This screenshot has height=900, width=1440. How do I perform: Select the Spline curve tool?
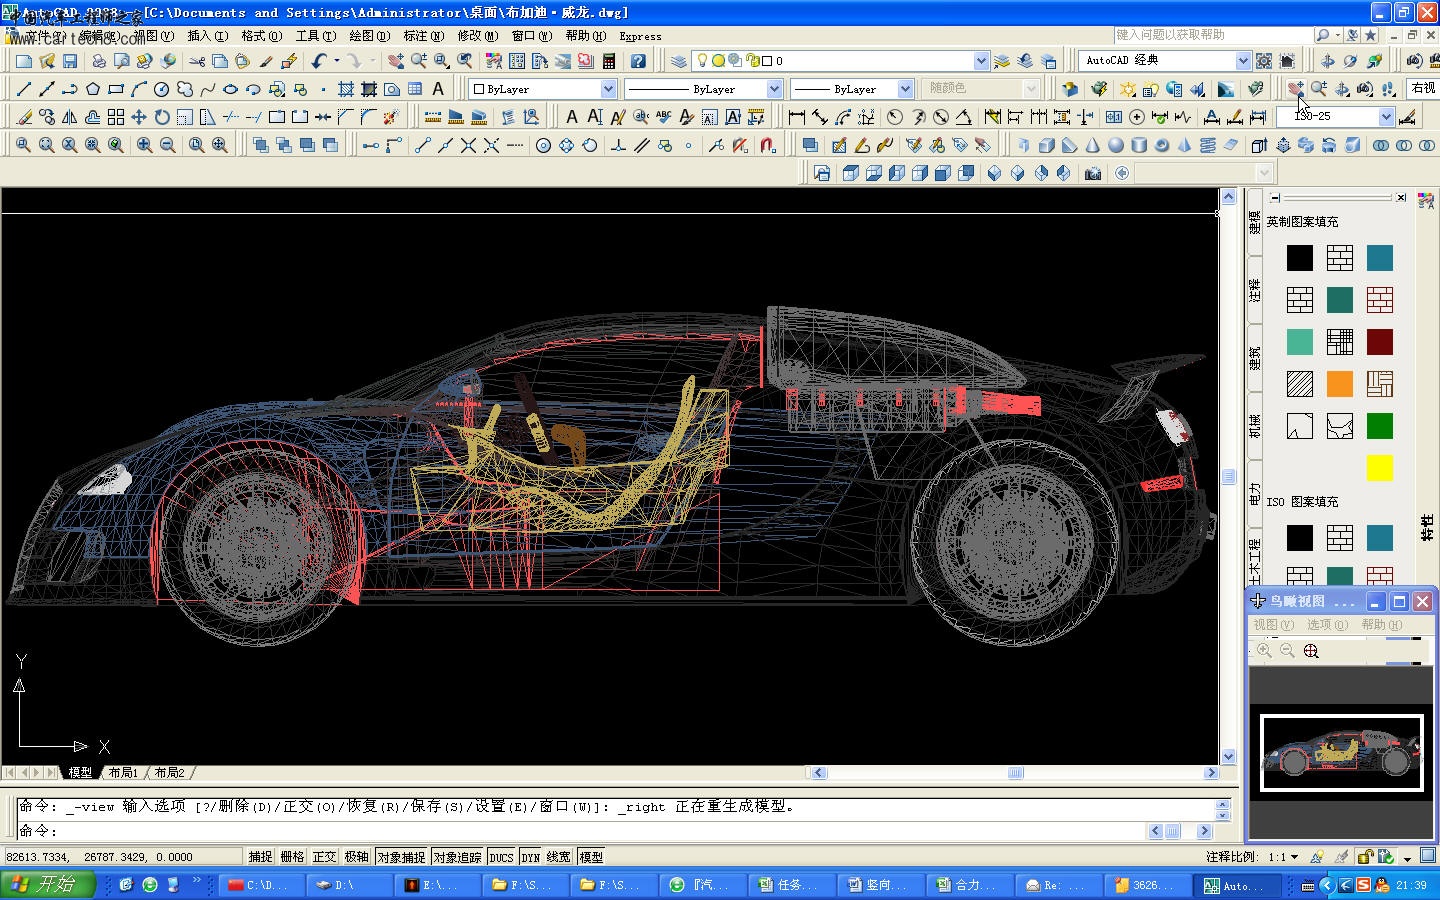click(x=208, y=89)
